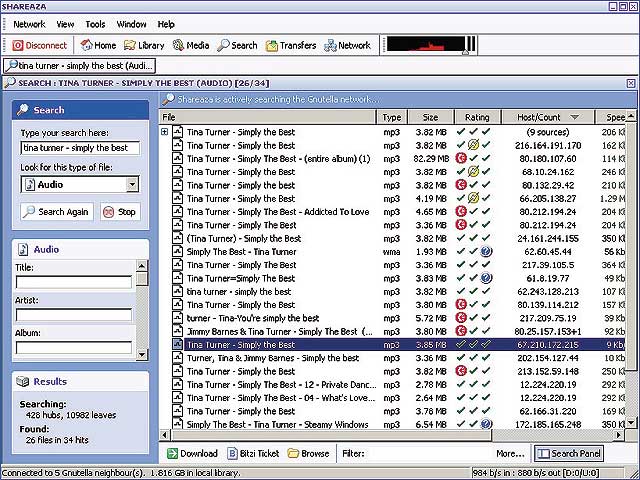This screenshot has height=480, width=640.
Task: Open the View menu
Action: pyautogui.click(x=65, y=24)
